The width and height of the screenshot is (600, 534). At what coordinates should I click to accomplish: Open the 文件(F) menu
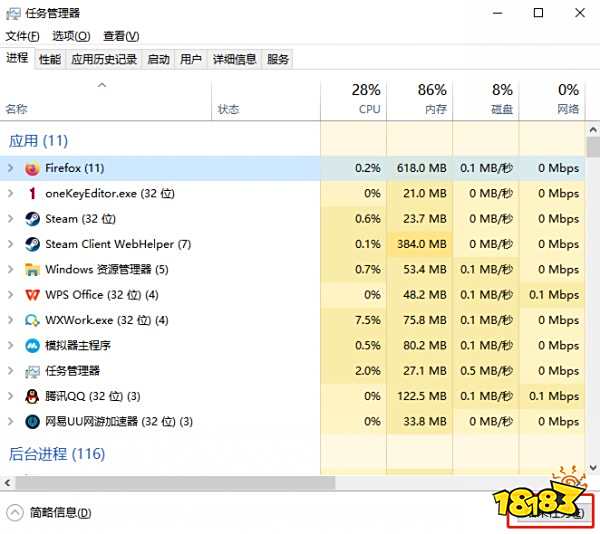point(22,36)
